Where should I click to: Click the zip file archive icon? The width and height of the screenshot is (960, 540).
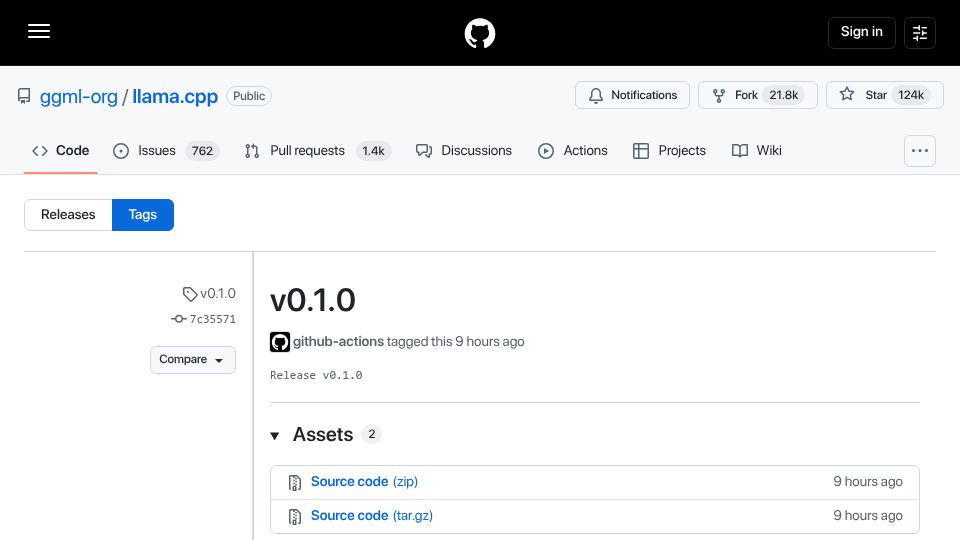click(294, 482)
